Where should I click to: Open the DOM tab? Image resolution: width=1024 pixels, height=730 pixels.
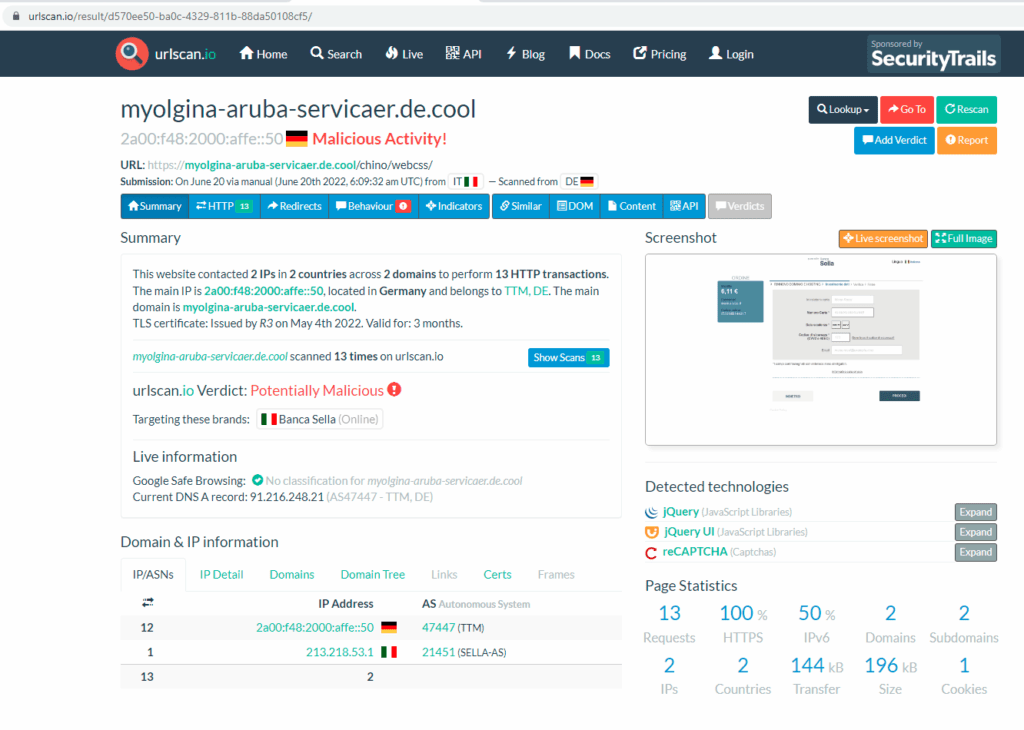tap(575, 206)
